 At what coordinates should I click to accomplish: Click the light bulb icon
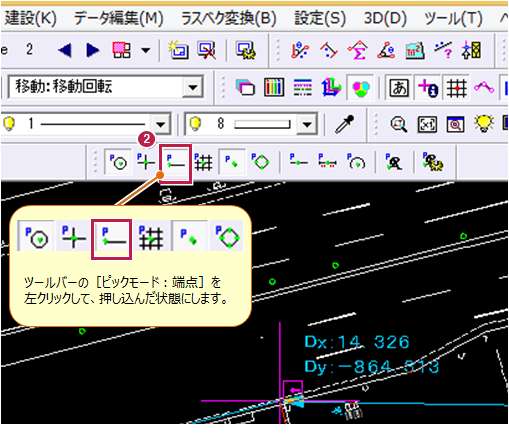point(484,124)
